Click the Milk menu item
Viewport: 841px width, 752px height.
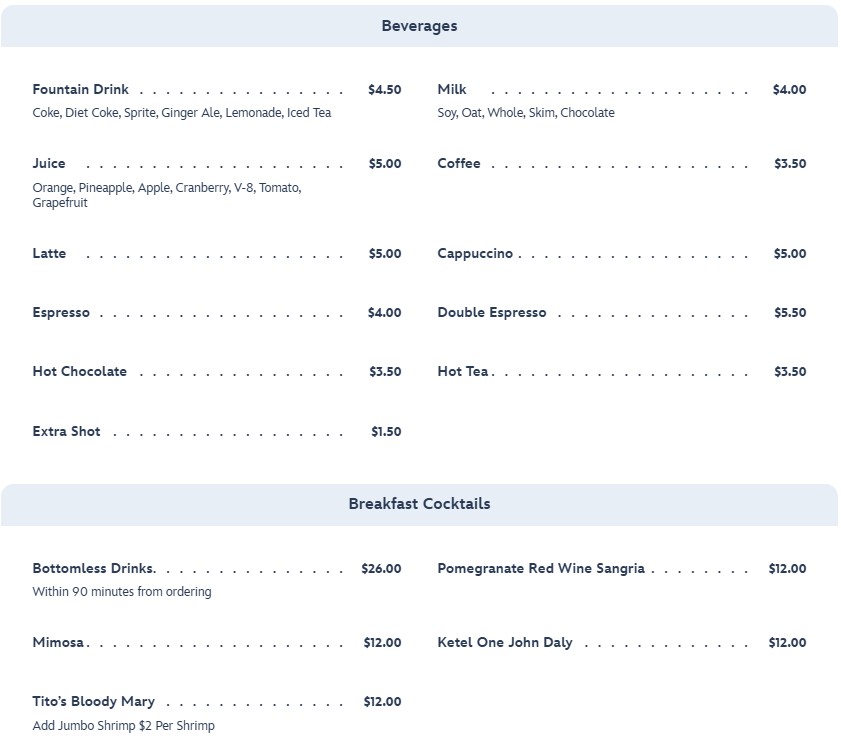click(452, 90)
